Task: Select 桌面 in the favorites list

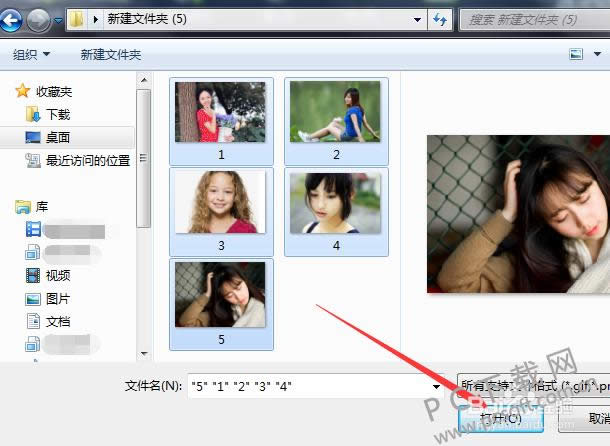Action: (58, 137)
